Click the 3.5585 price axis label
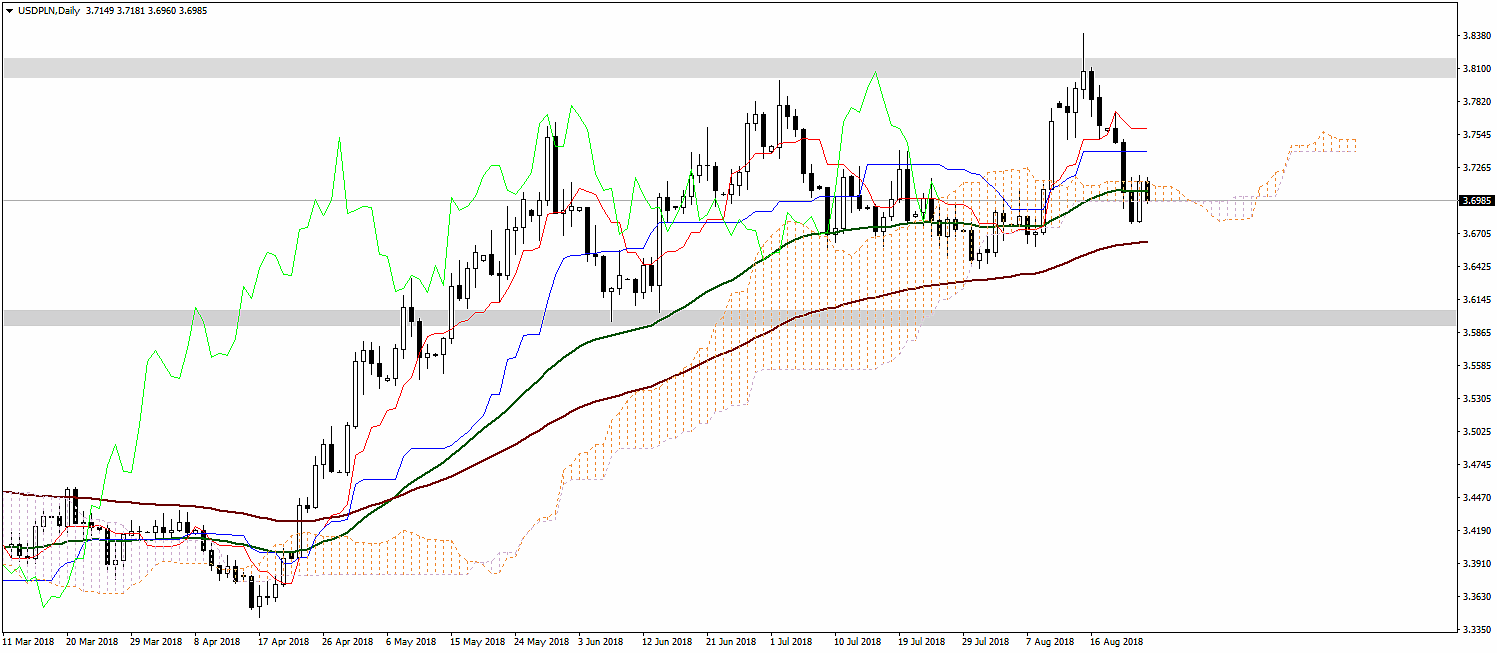 [1476, 365]
